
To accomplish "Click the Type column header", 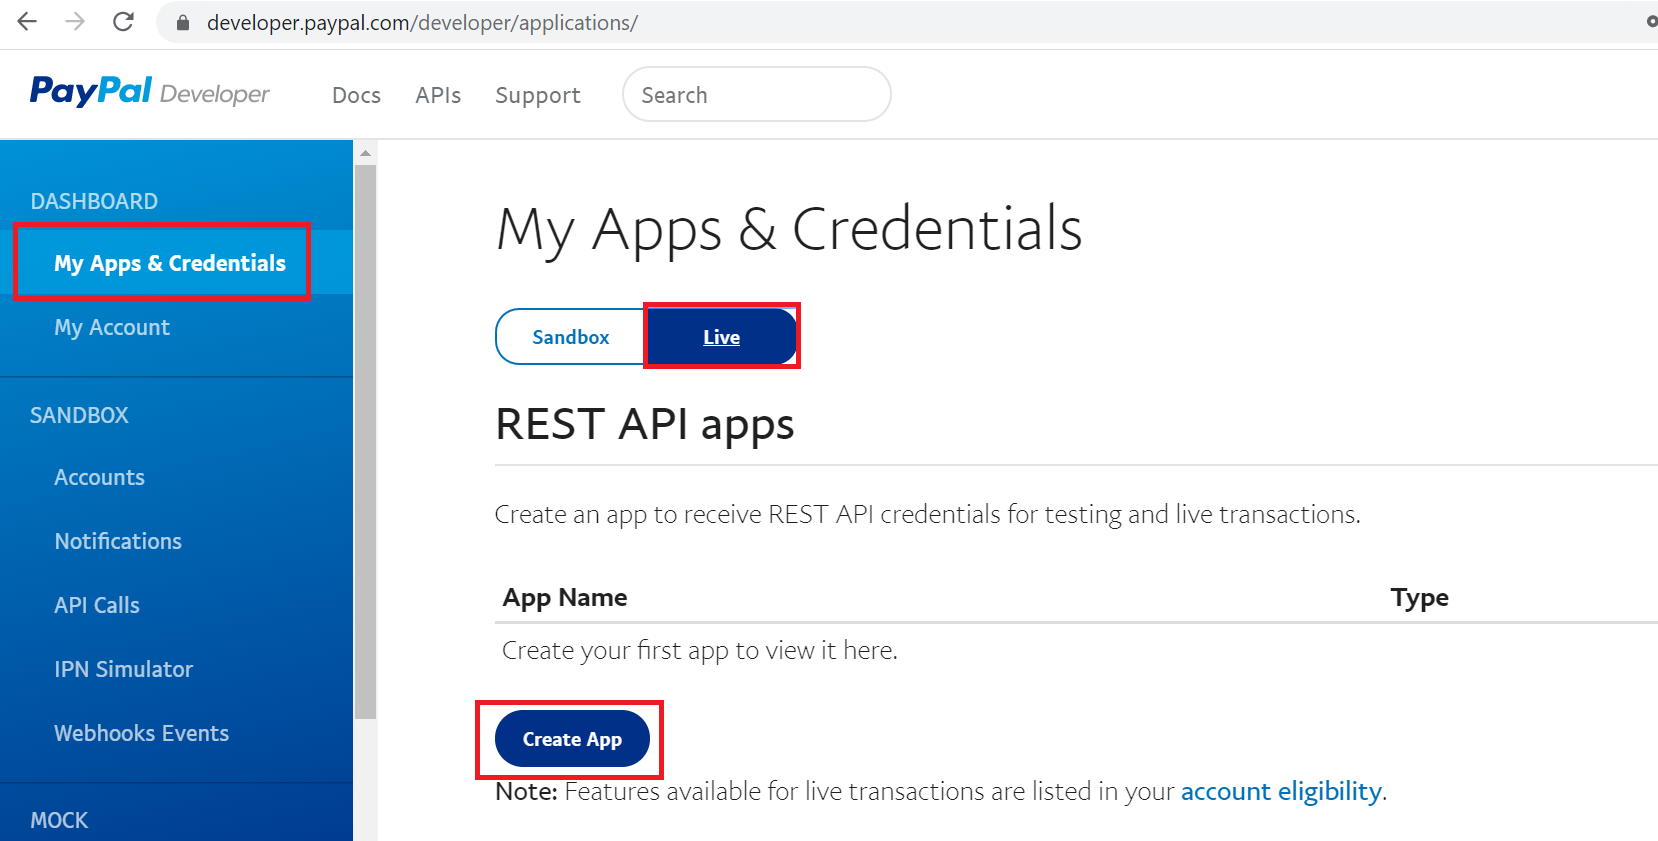I will 1419,598.
